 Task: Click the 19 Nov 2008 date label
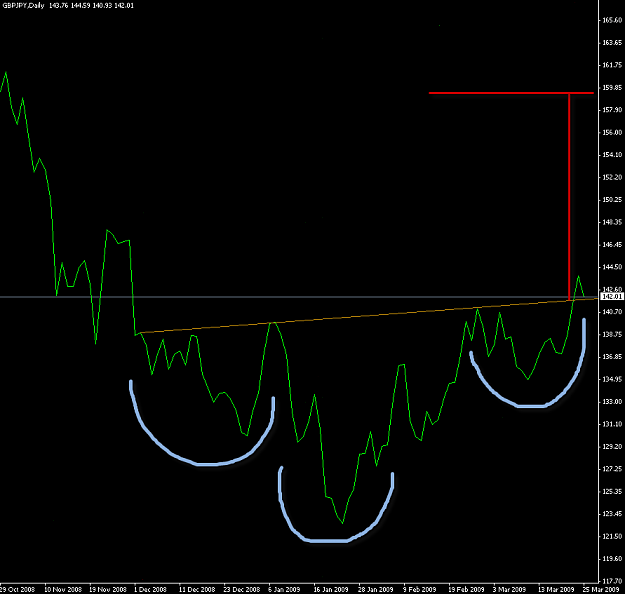(x=108, y=589)
